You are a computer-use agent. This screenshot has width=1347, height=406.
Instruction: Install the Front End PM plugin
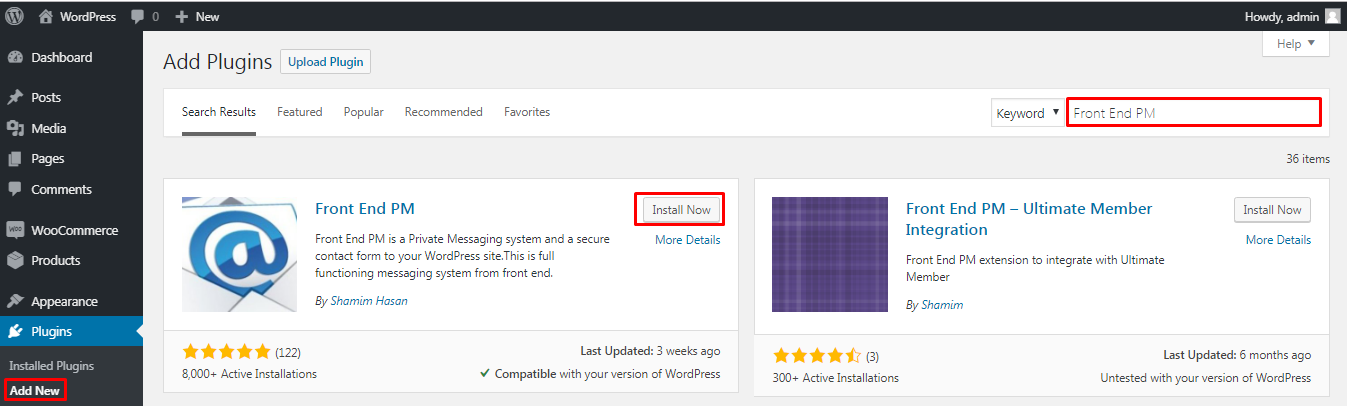(681, 210)
